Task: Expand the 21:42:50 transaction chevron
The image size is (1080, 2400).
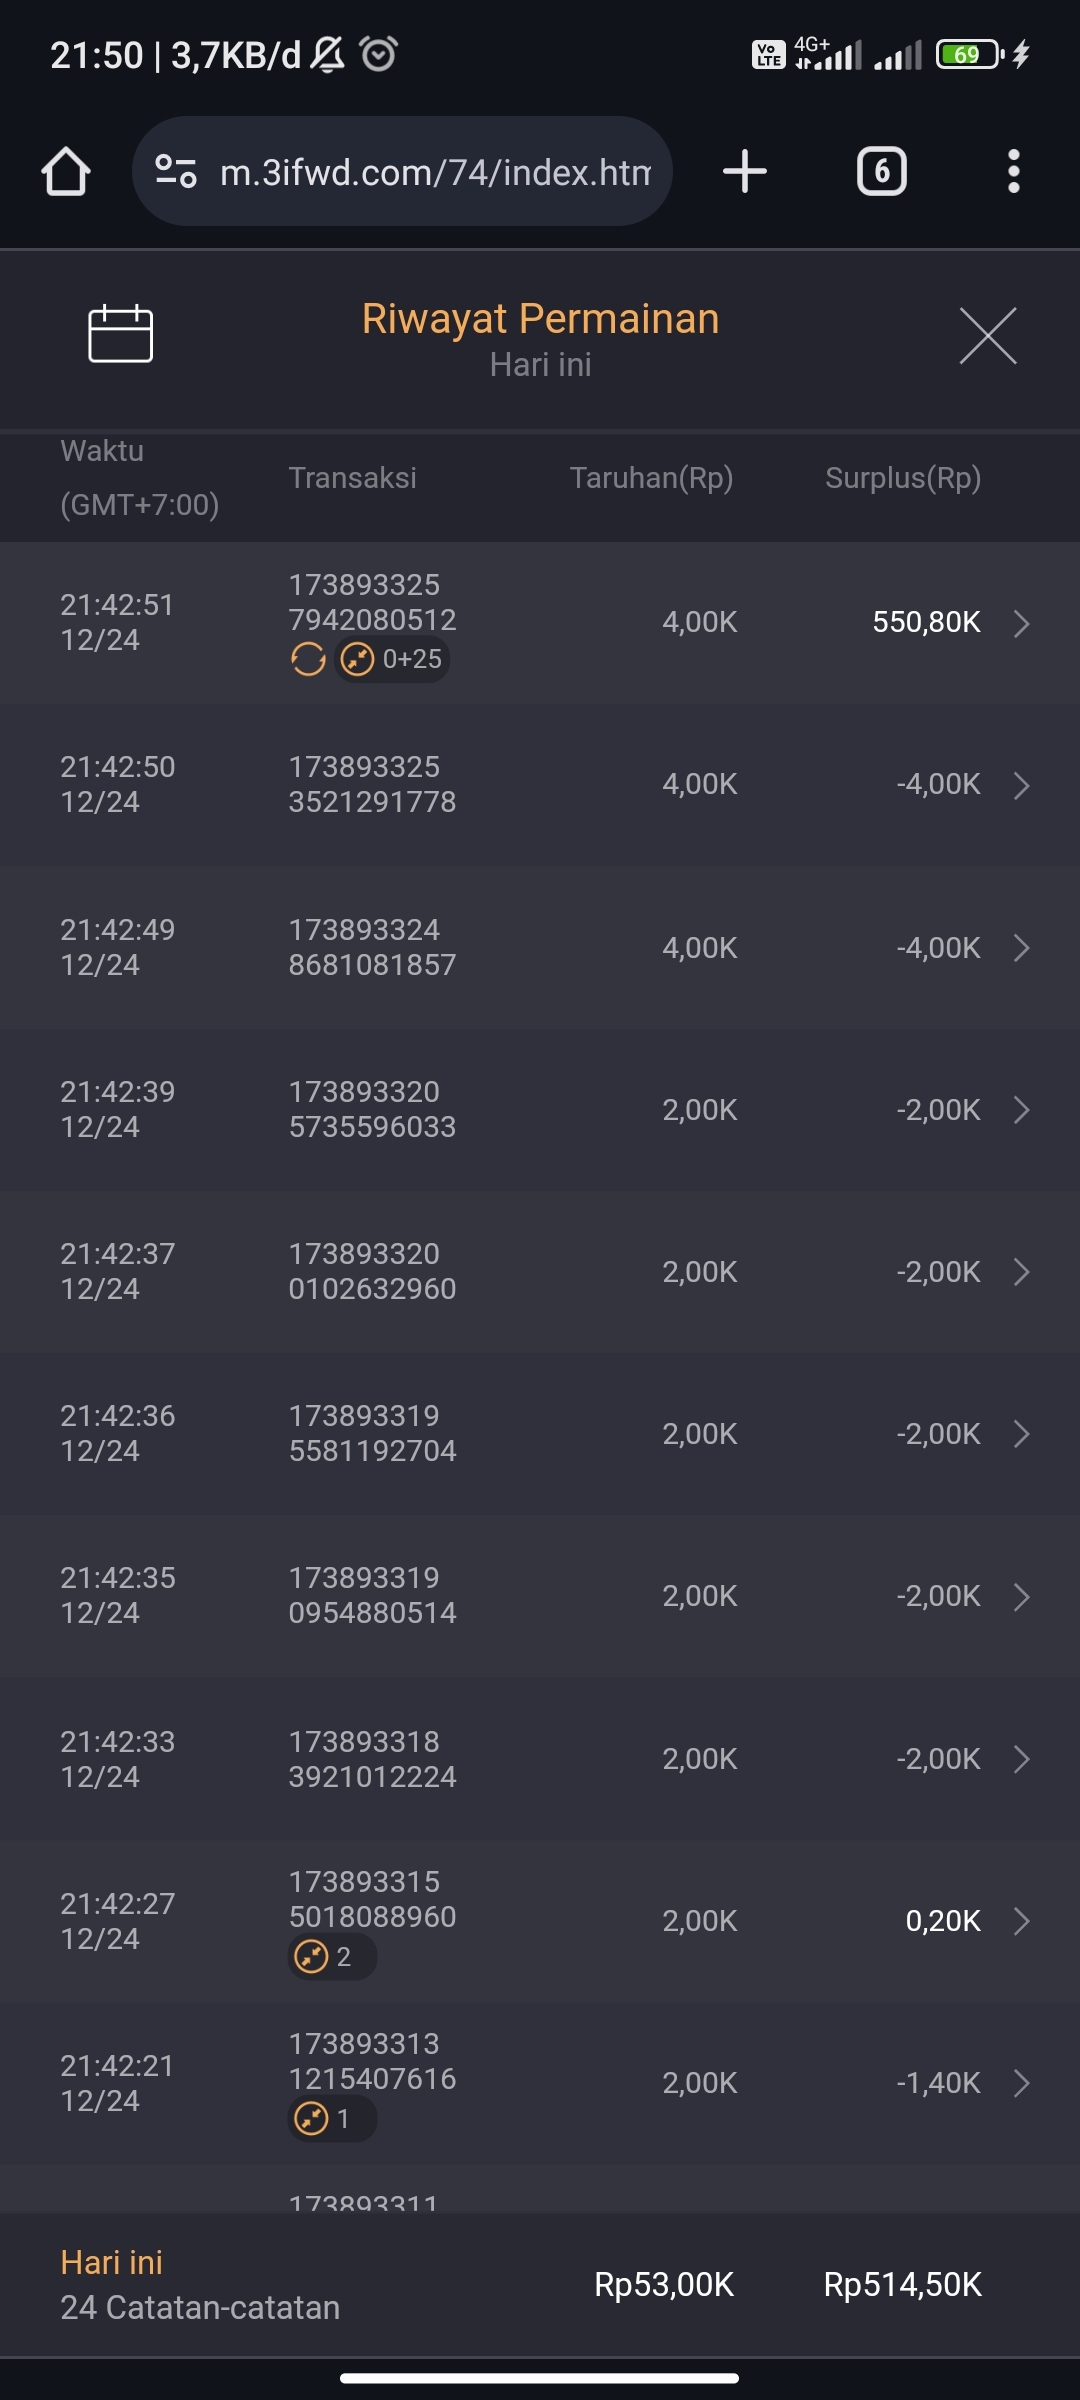Action: pos(1021,785)
